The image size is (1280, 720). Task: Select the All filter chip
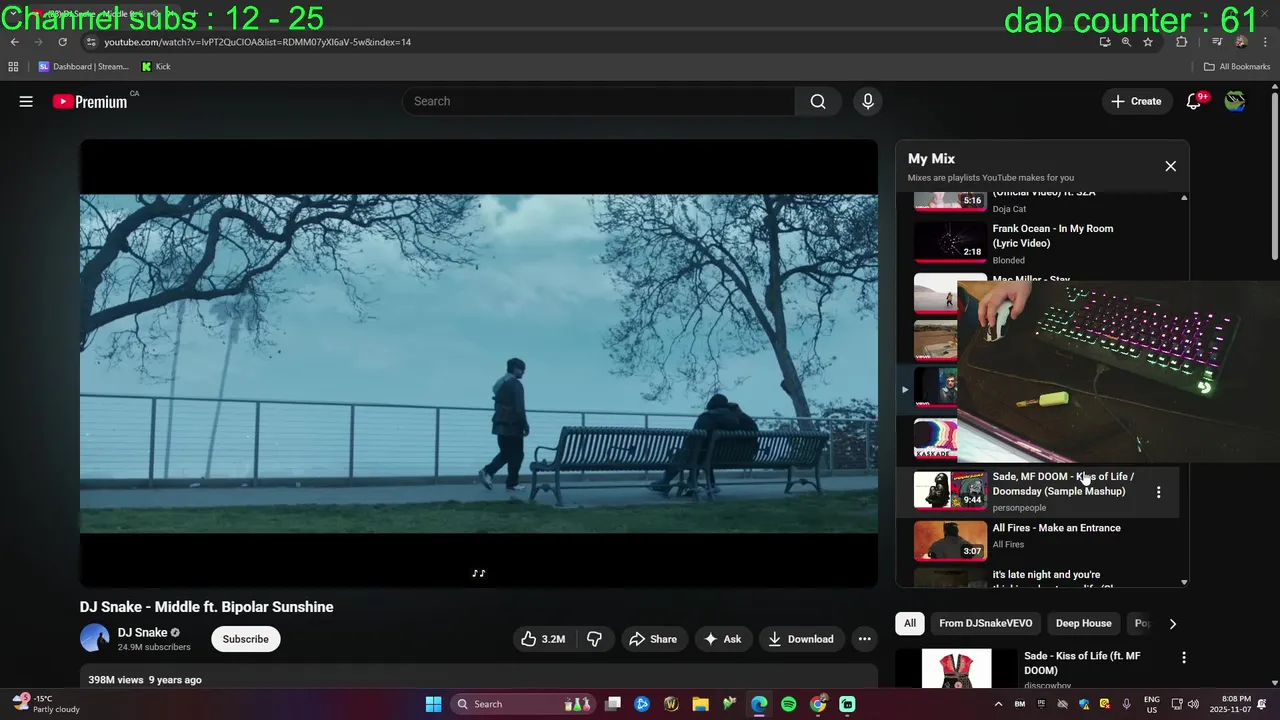tap(910, 623)
